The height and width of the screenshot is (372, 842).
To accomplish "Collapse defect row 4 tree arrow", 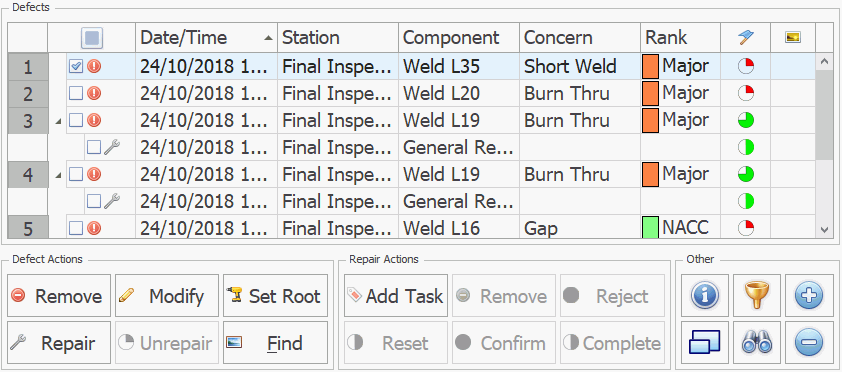I will [x=59, y=174].
